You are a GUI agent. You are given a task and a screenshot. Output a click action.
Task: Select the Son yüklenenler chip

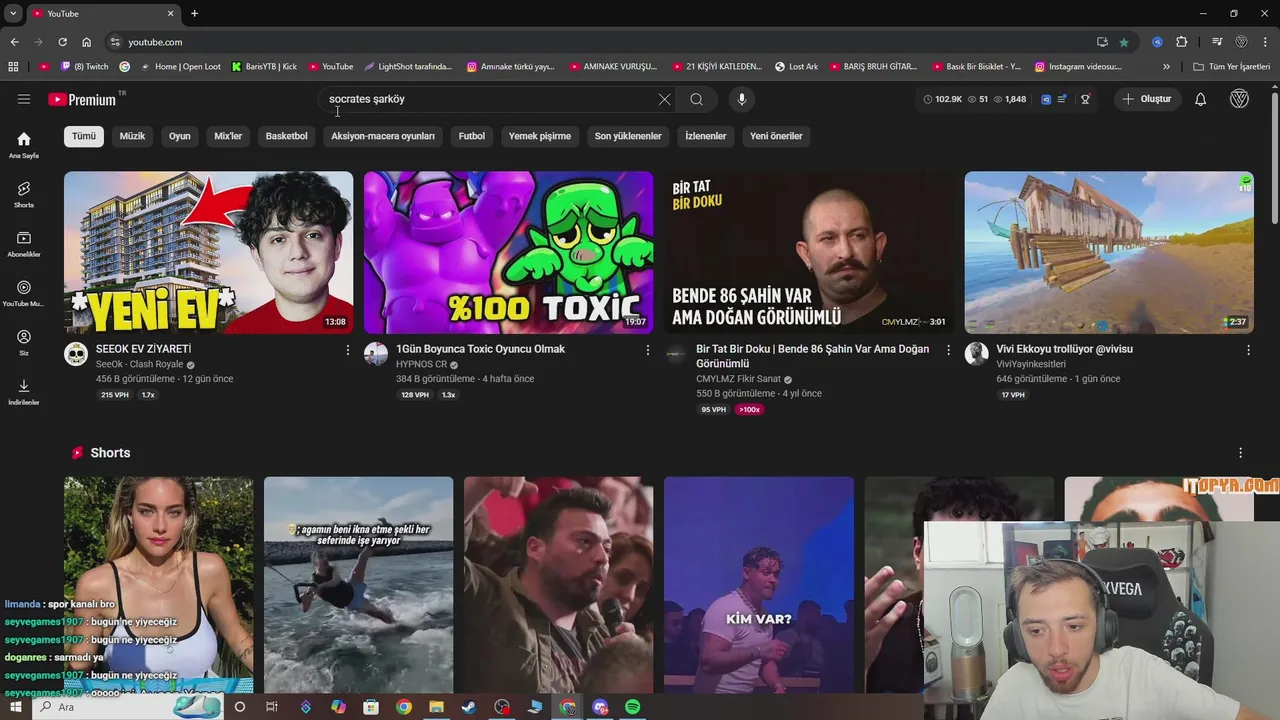pos(628,136)
